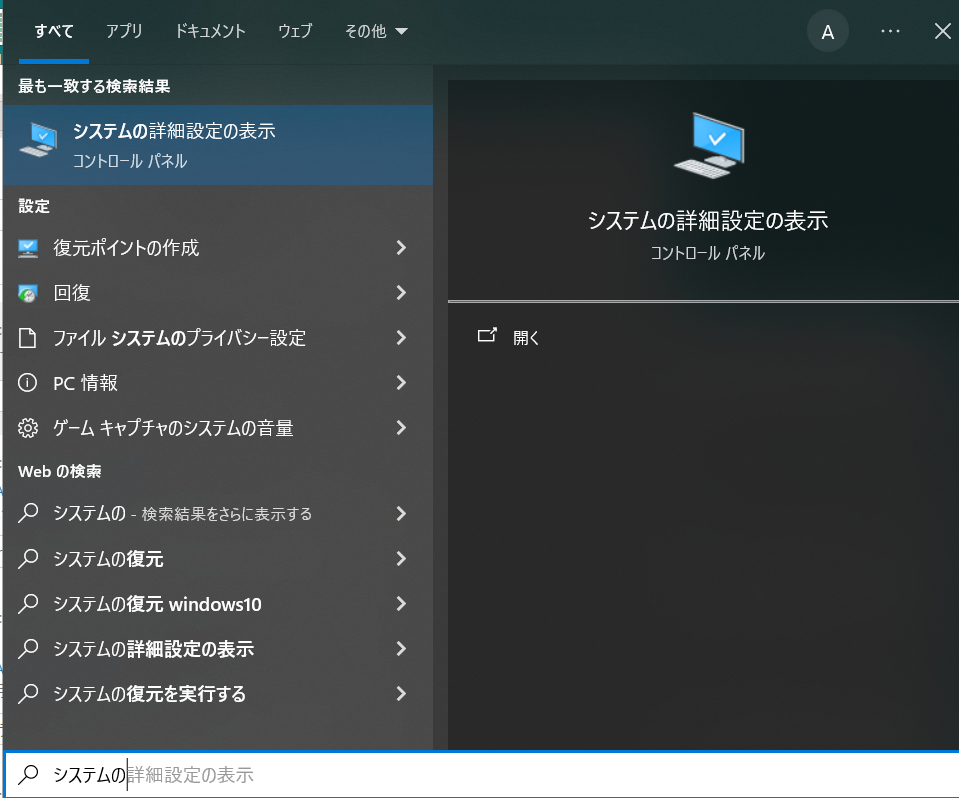
Task: Click search icon beside システムの復元 suggestion
Action: (28, 558)
